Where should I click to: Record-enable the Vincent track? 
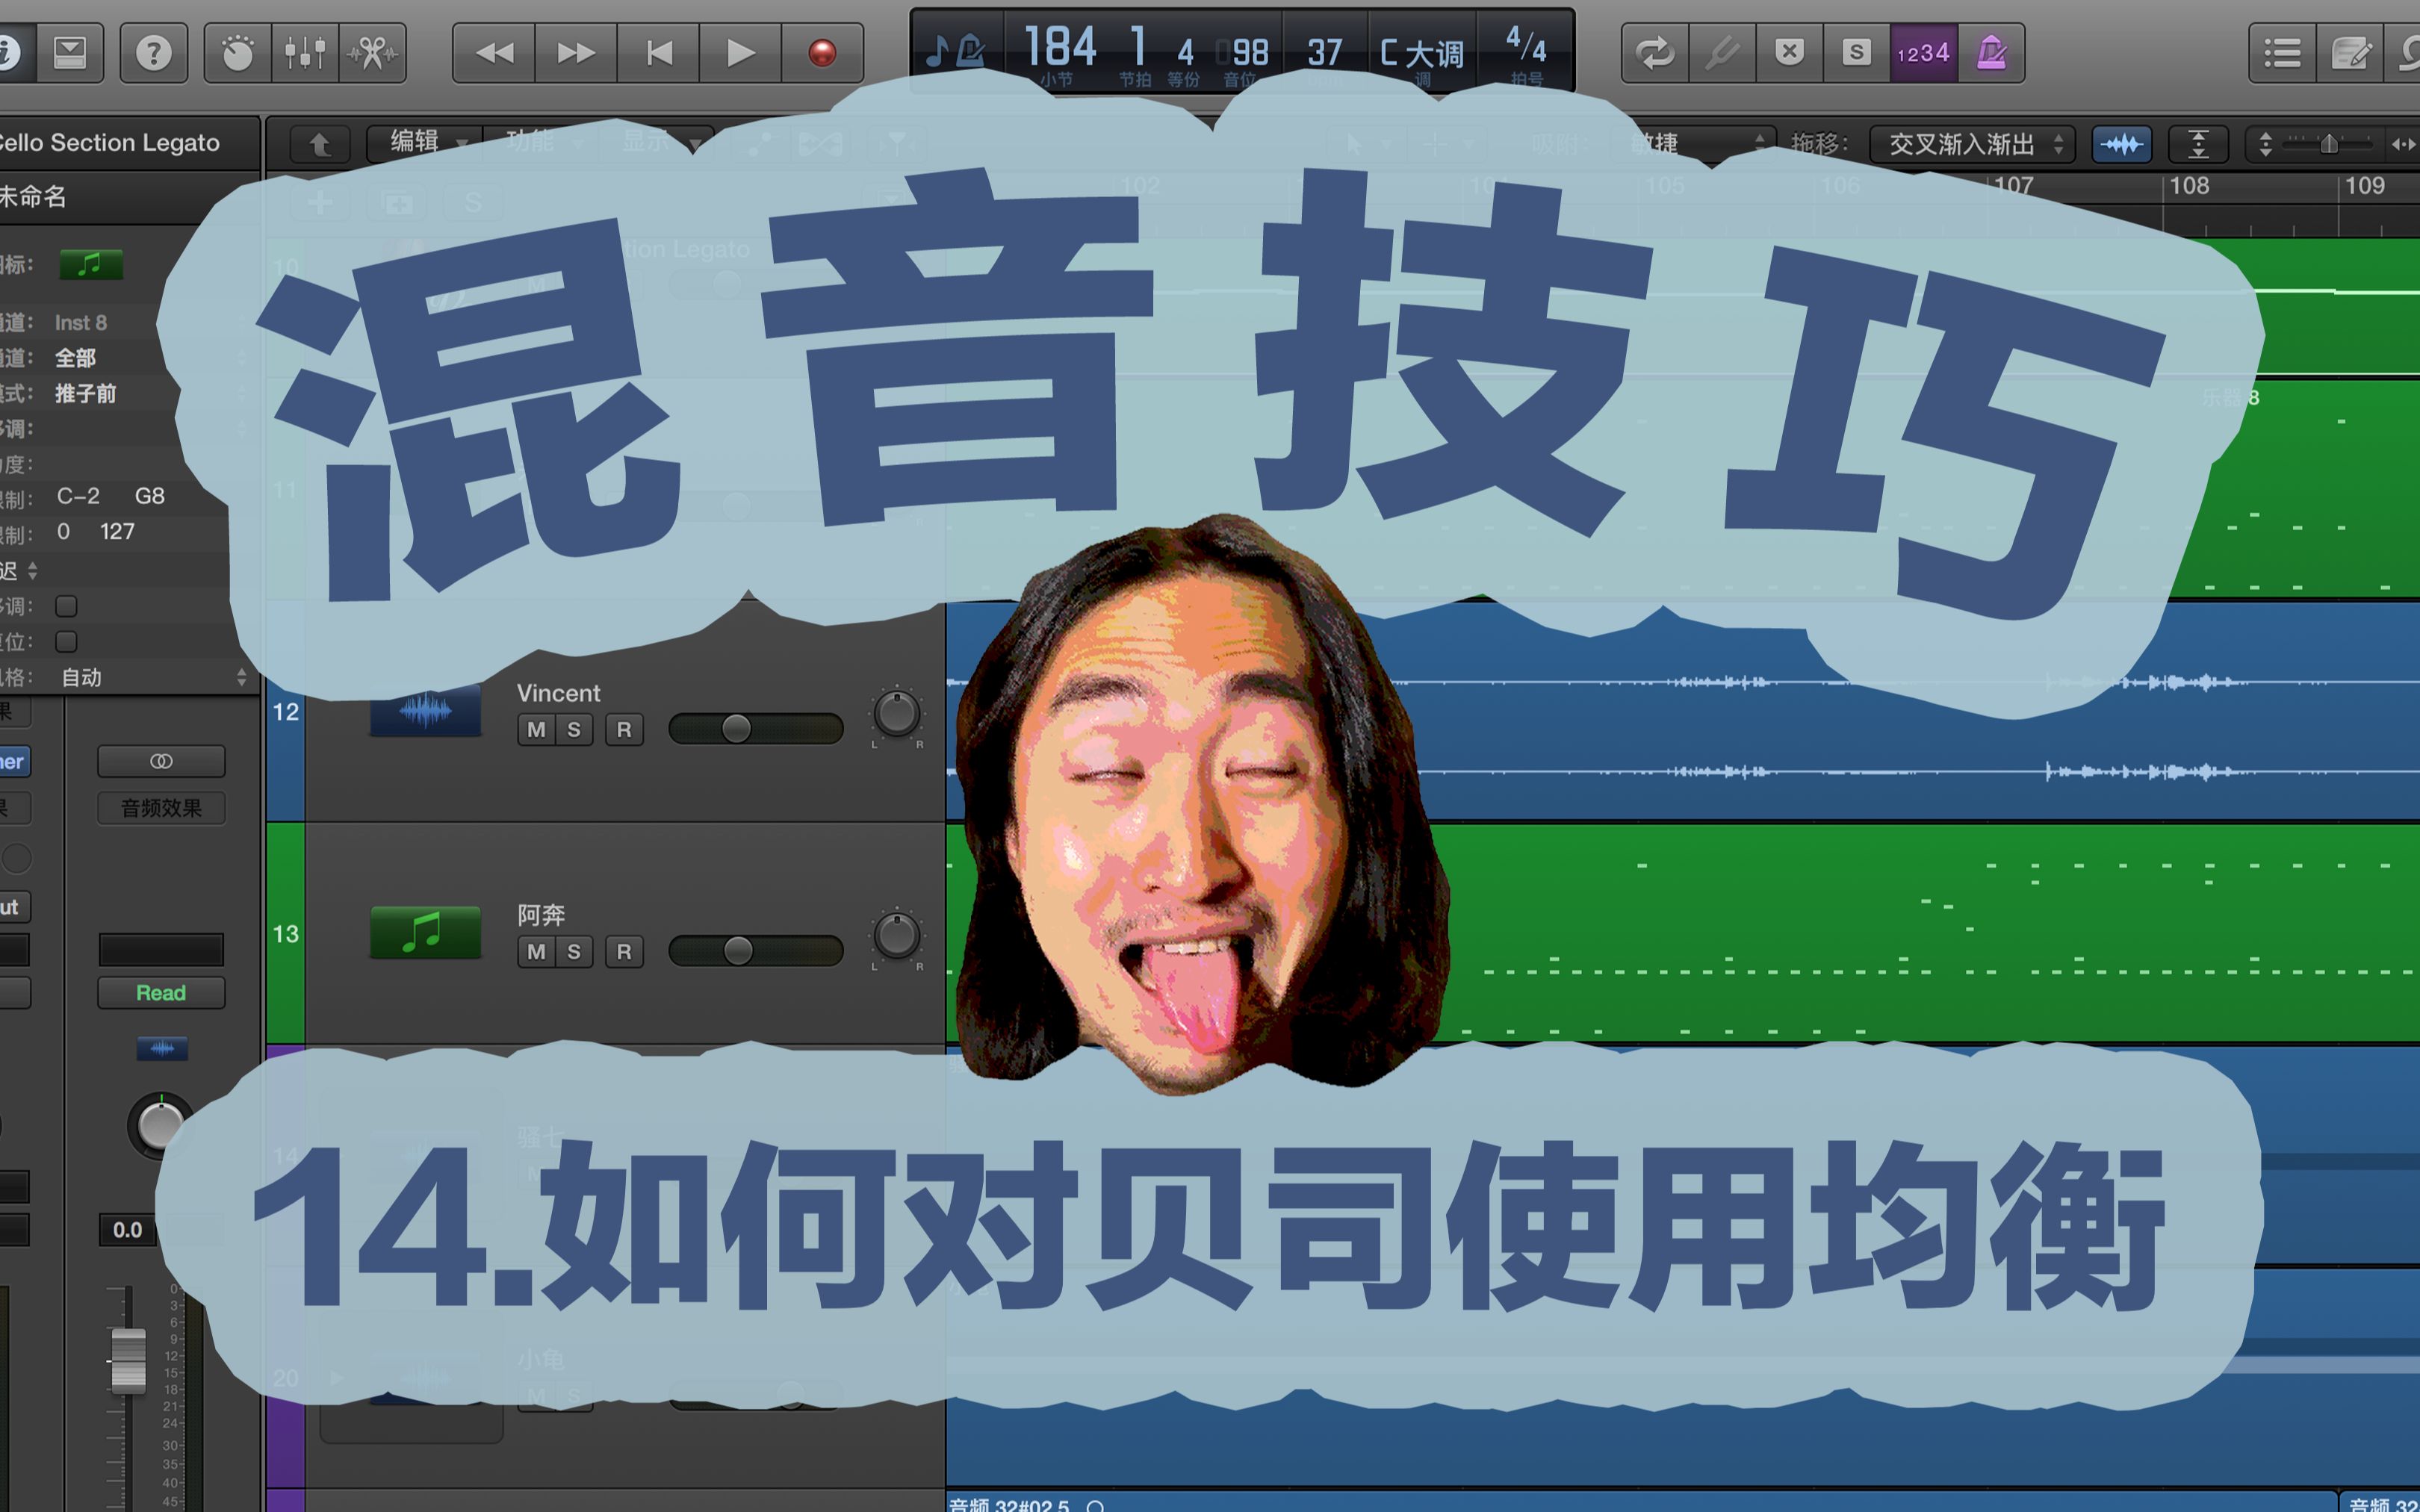point(624,729)
